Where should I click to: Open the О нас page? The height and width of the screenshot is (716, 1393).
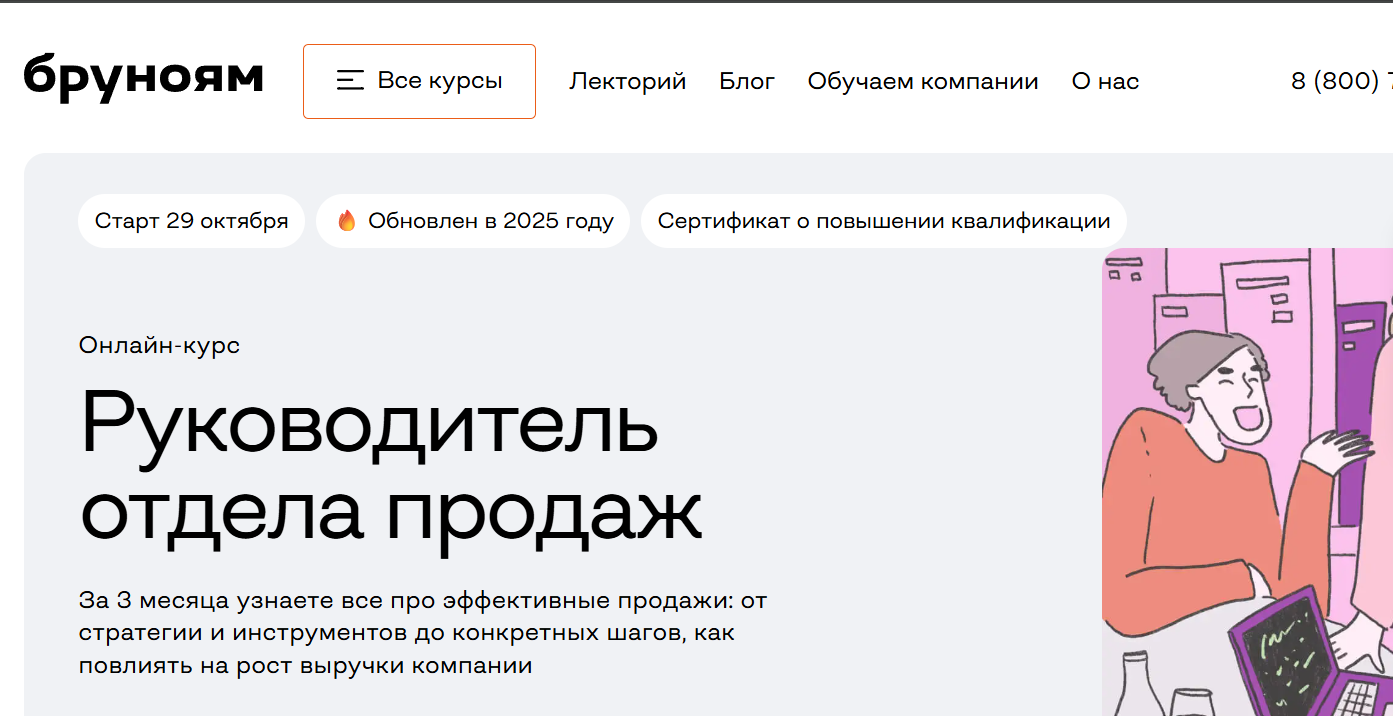tap(1105, 81)
